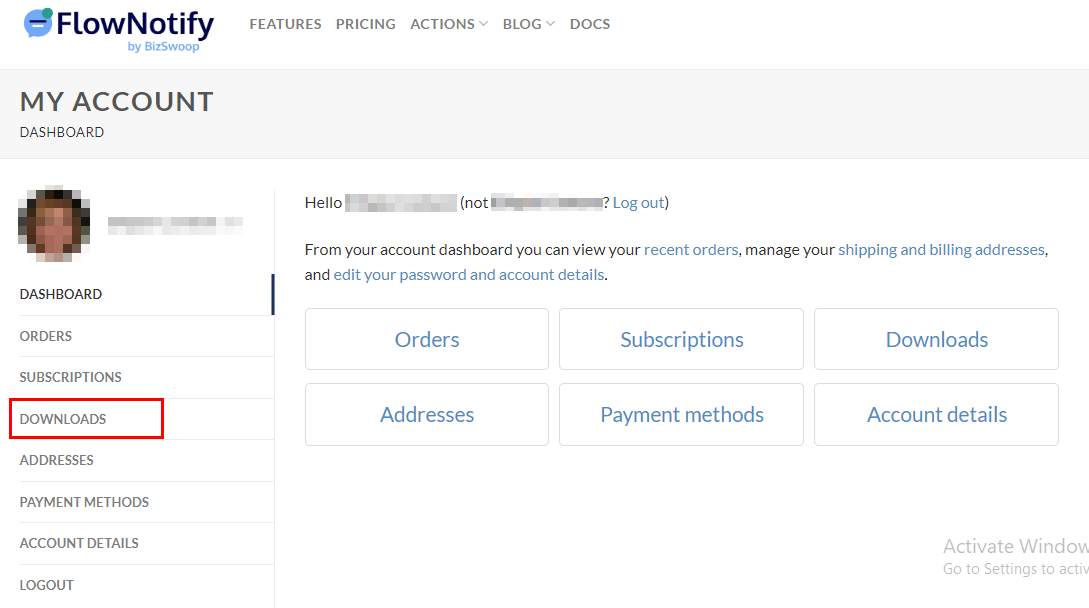Open SUBSCRIPTIONS from the sidebar
The height and width of the screenshot is (608, 1089).
pyautogui.click(x=71, y=377)
